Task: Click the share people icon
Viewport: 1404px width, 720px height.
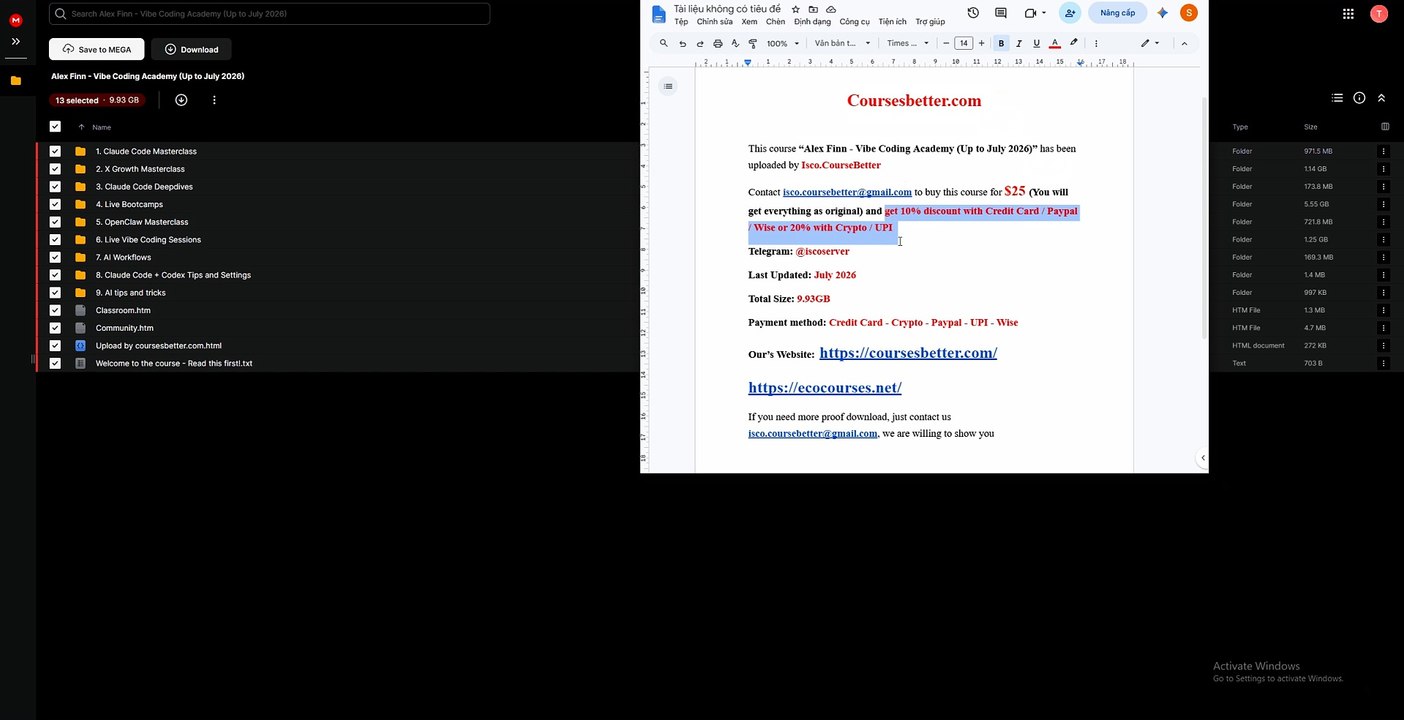Action: [x=1070, y=13]
